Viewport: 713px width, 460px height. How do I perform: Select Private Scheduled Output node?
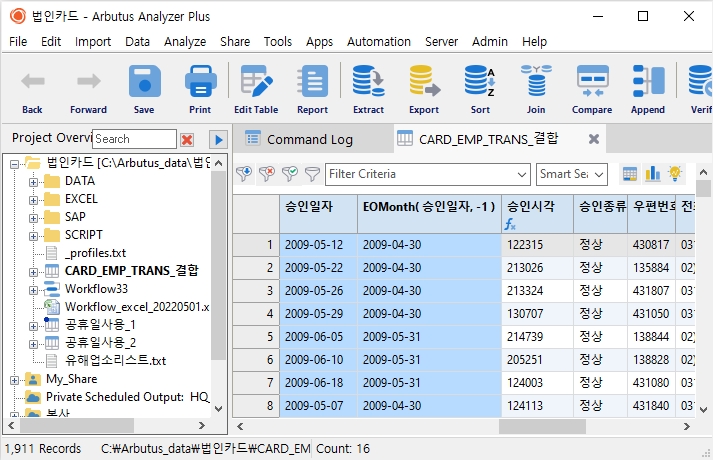(x=127, y=397)
